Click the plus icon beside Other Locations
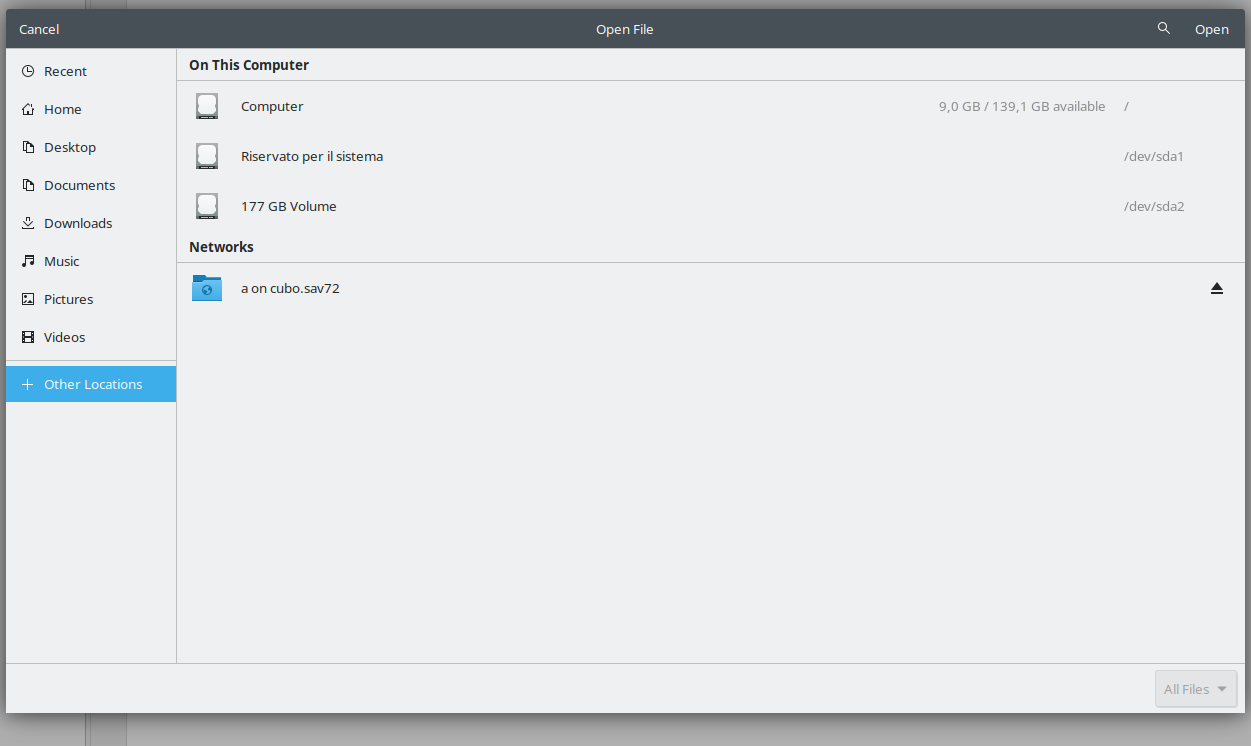The width and height of the screenshot is (1251, 746). point(28,384)
